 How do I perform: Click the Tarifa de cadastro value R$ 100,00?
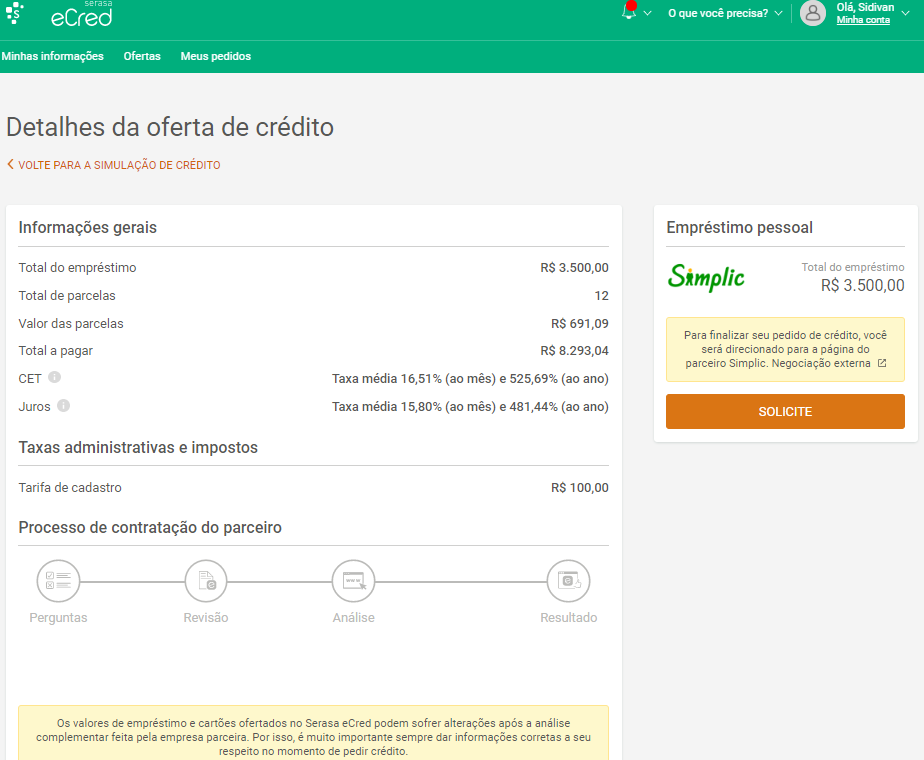tap(580, 487)
